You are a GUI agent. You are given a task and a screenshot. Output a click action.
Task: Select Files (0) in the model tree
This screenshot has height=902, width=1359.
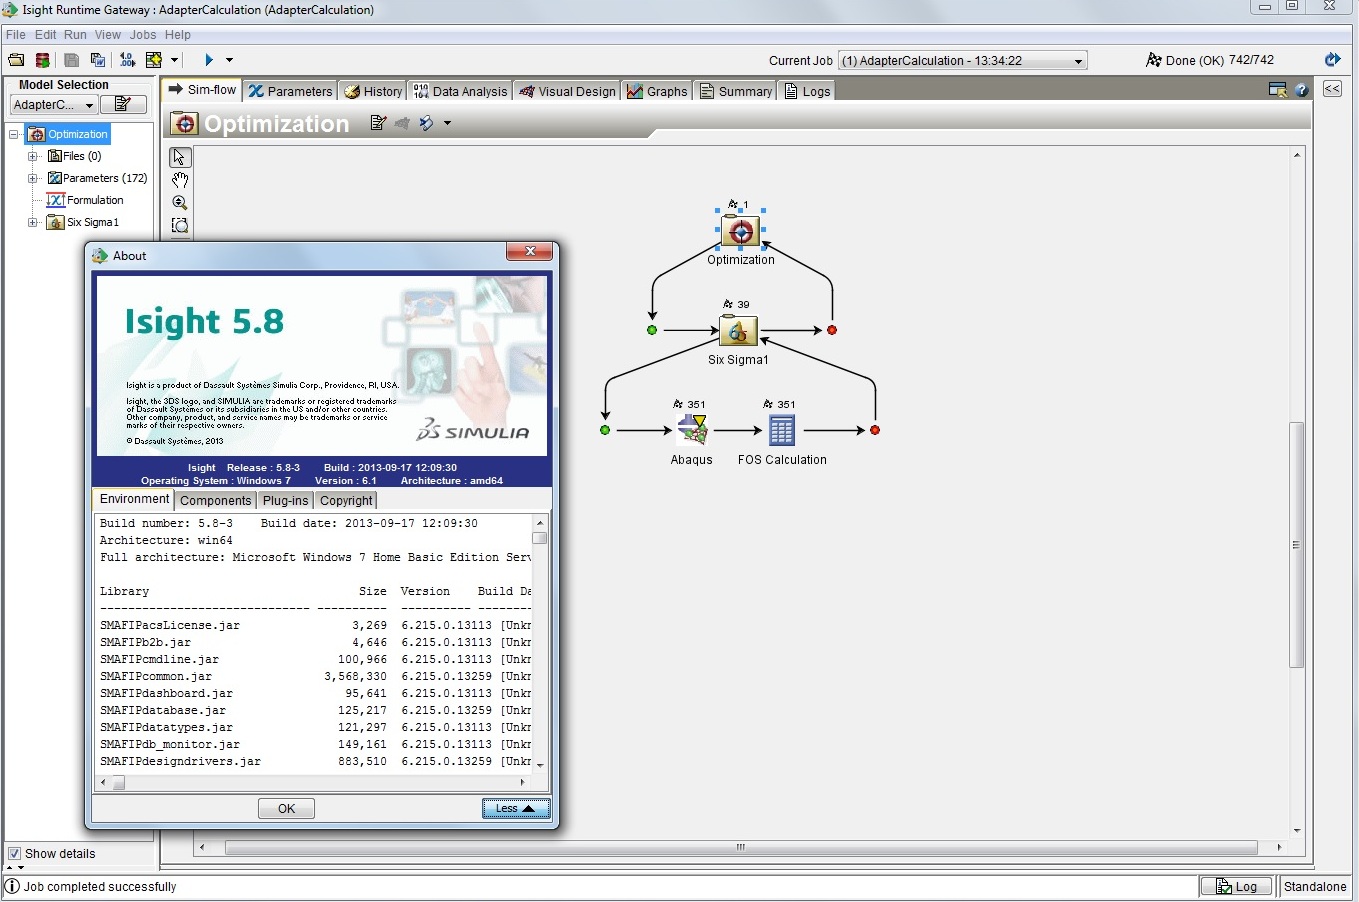pyautogui.click(x=75, y=156)
